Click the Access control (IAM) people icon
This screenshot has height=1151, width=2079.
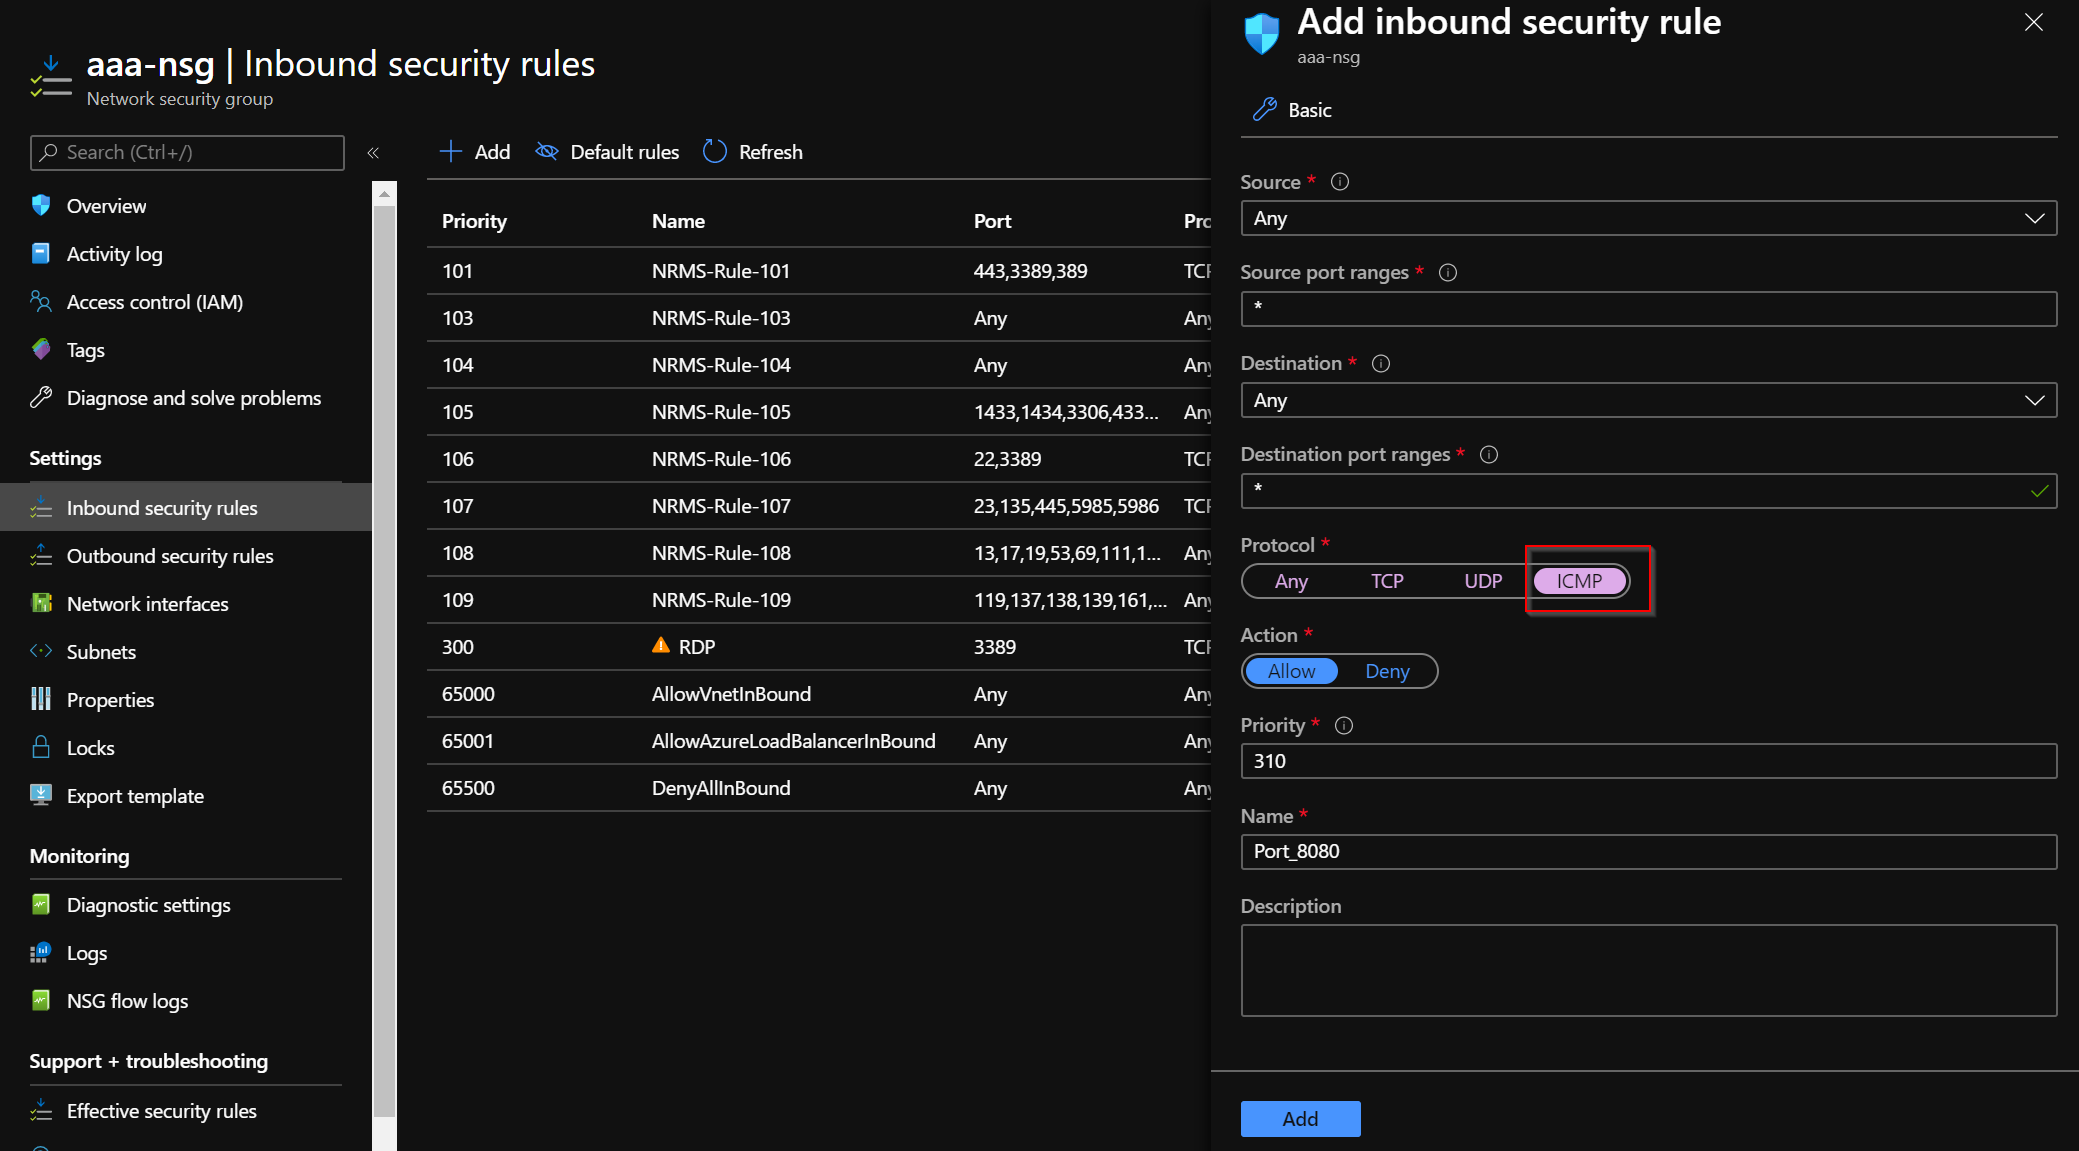coord(41,301)
